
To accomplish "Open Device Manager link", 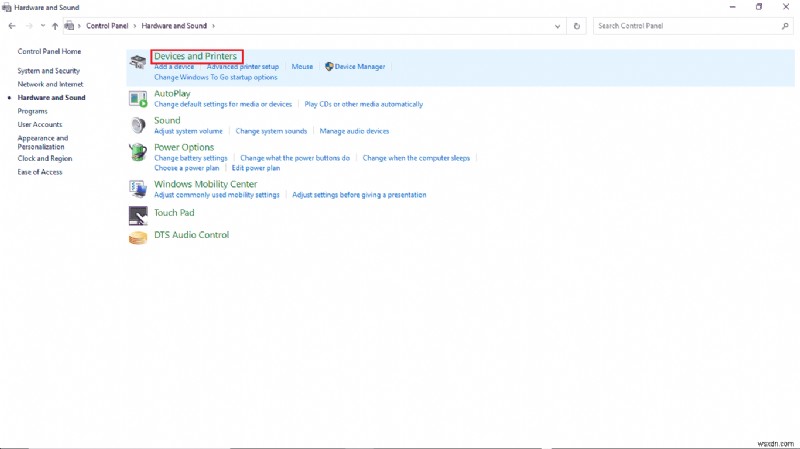I will [x=360, y=67].
